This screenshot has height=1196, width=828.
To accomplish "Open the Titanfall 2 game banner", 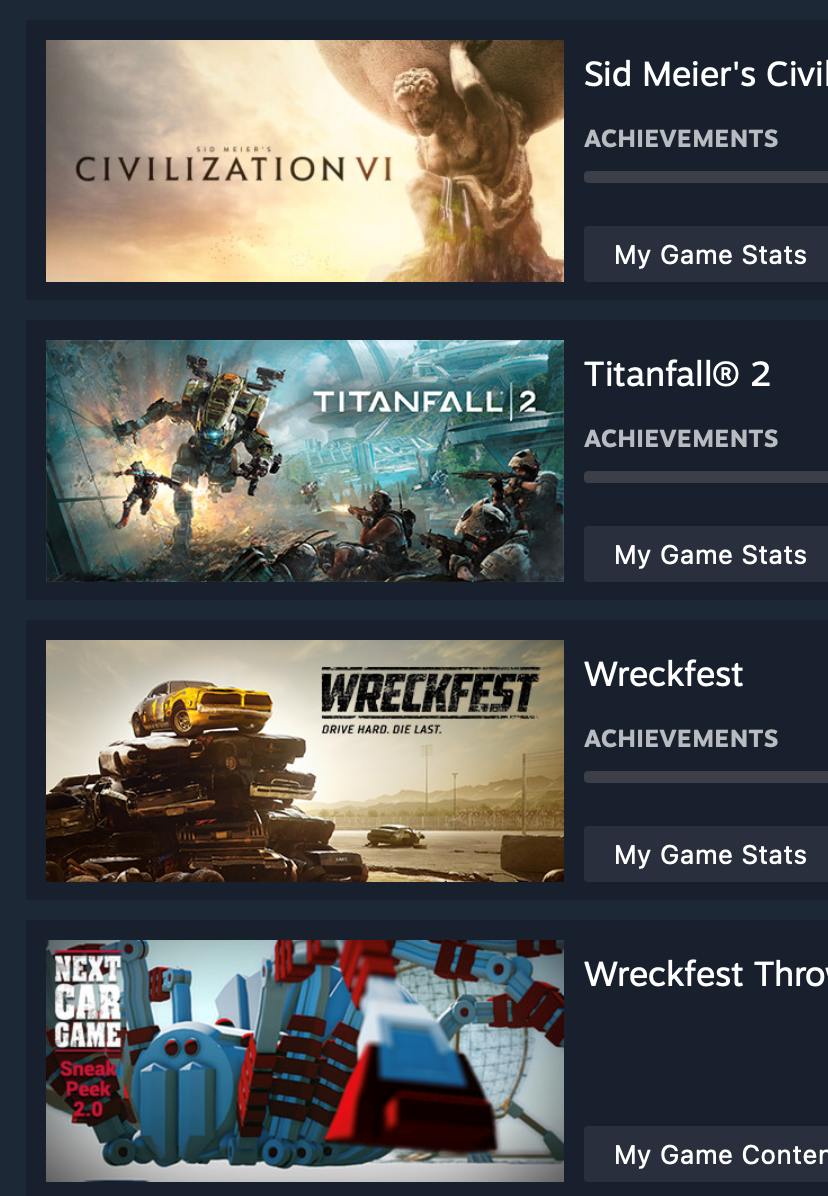I will click(305, 461).
